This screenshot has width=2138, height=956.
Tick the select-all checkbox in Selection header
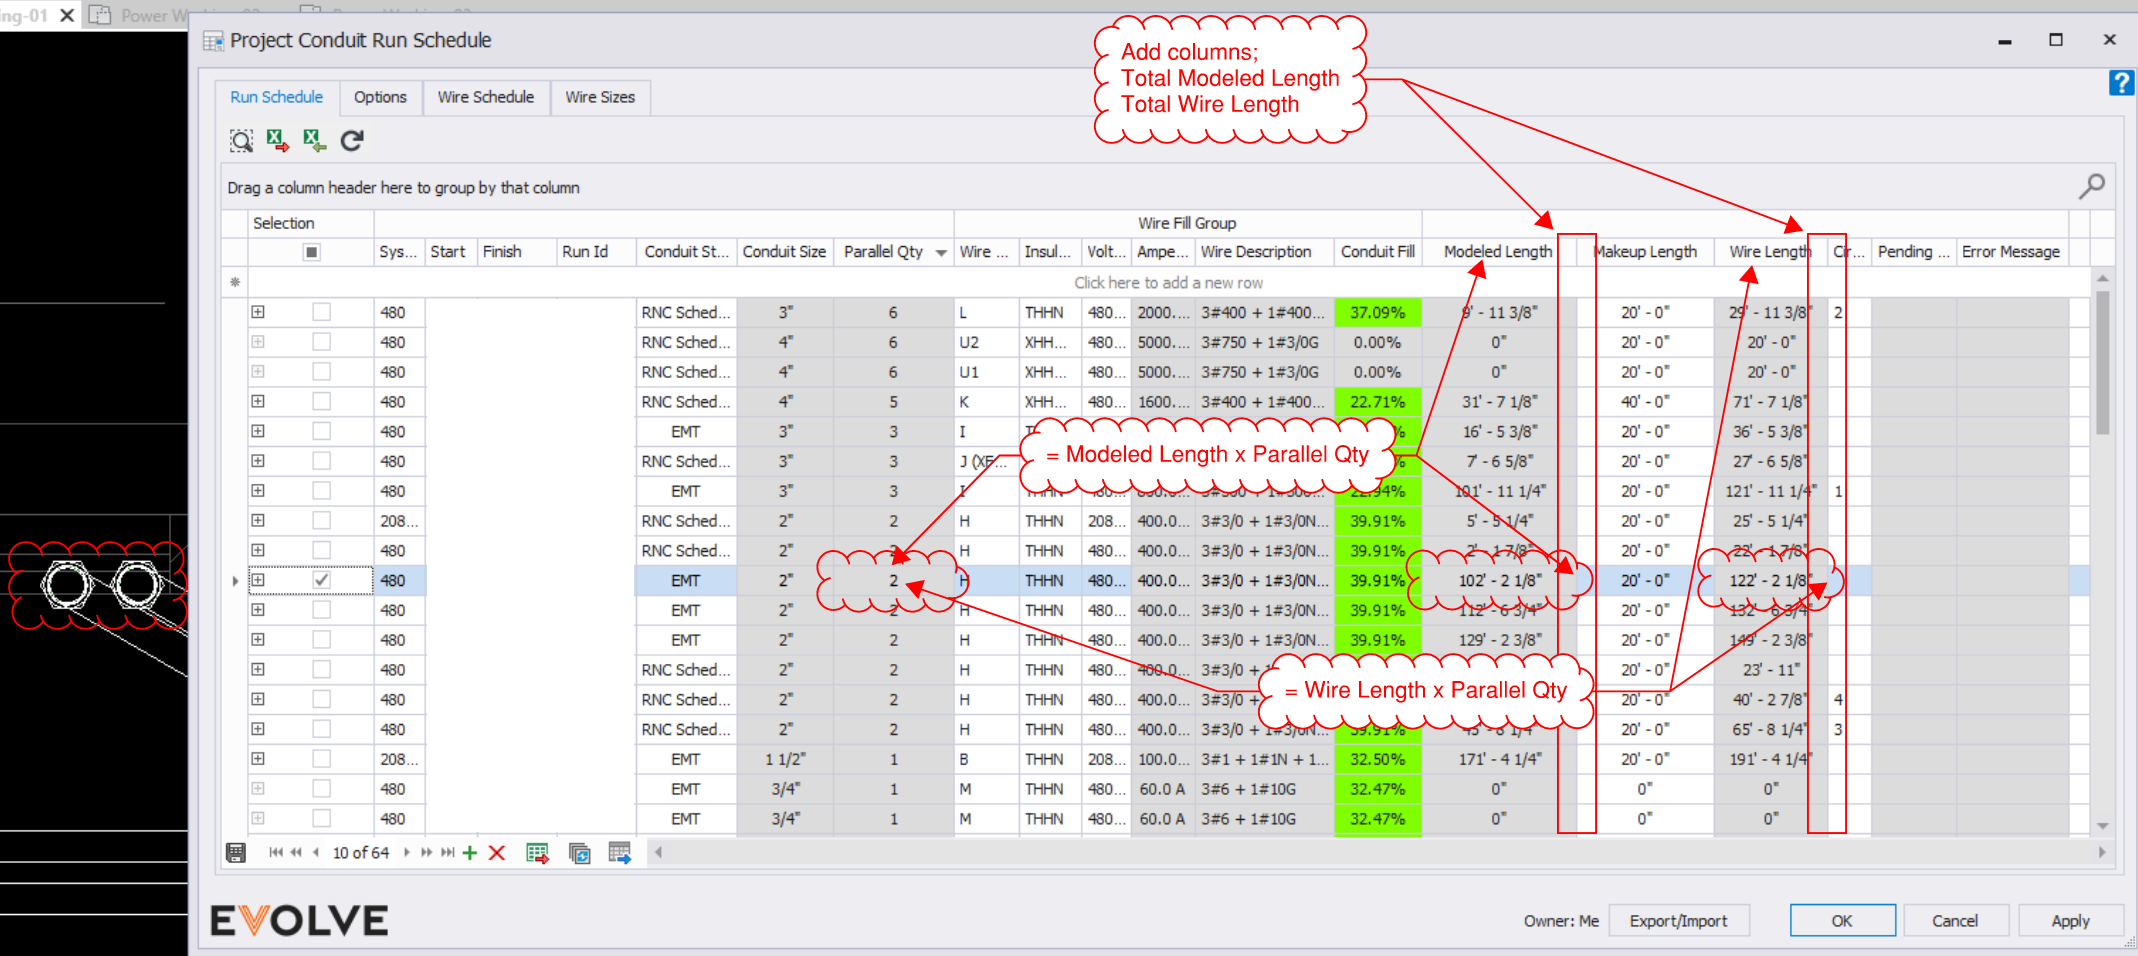[311, 252]
